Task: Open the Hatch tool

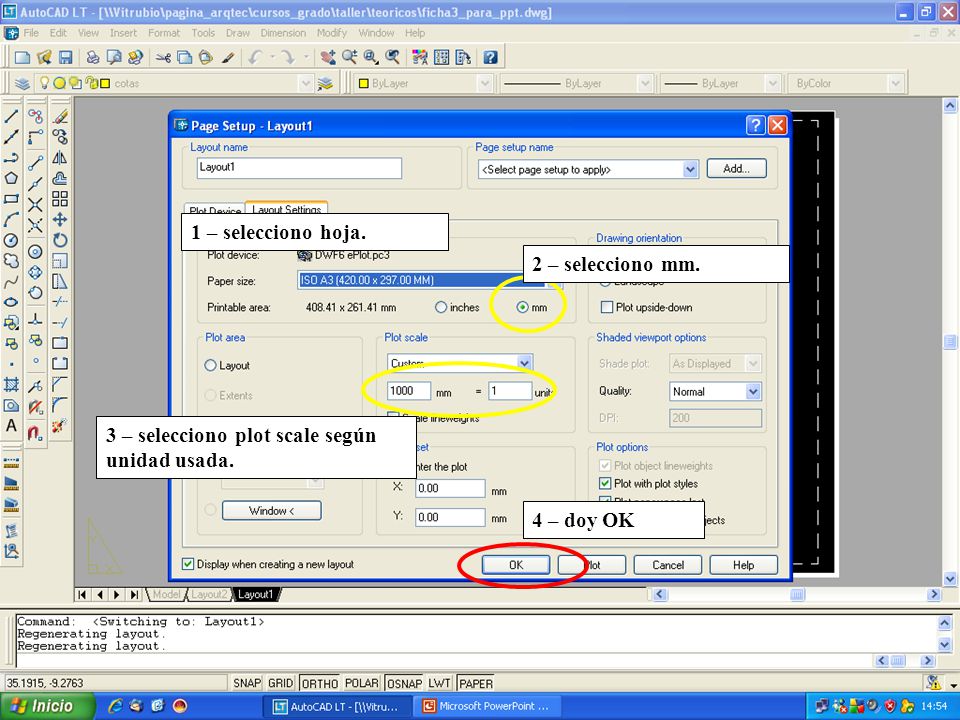Action: click(x=11, y=384)
